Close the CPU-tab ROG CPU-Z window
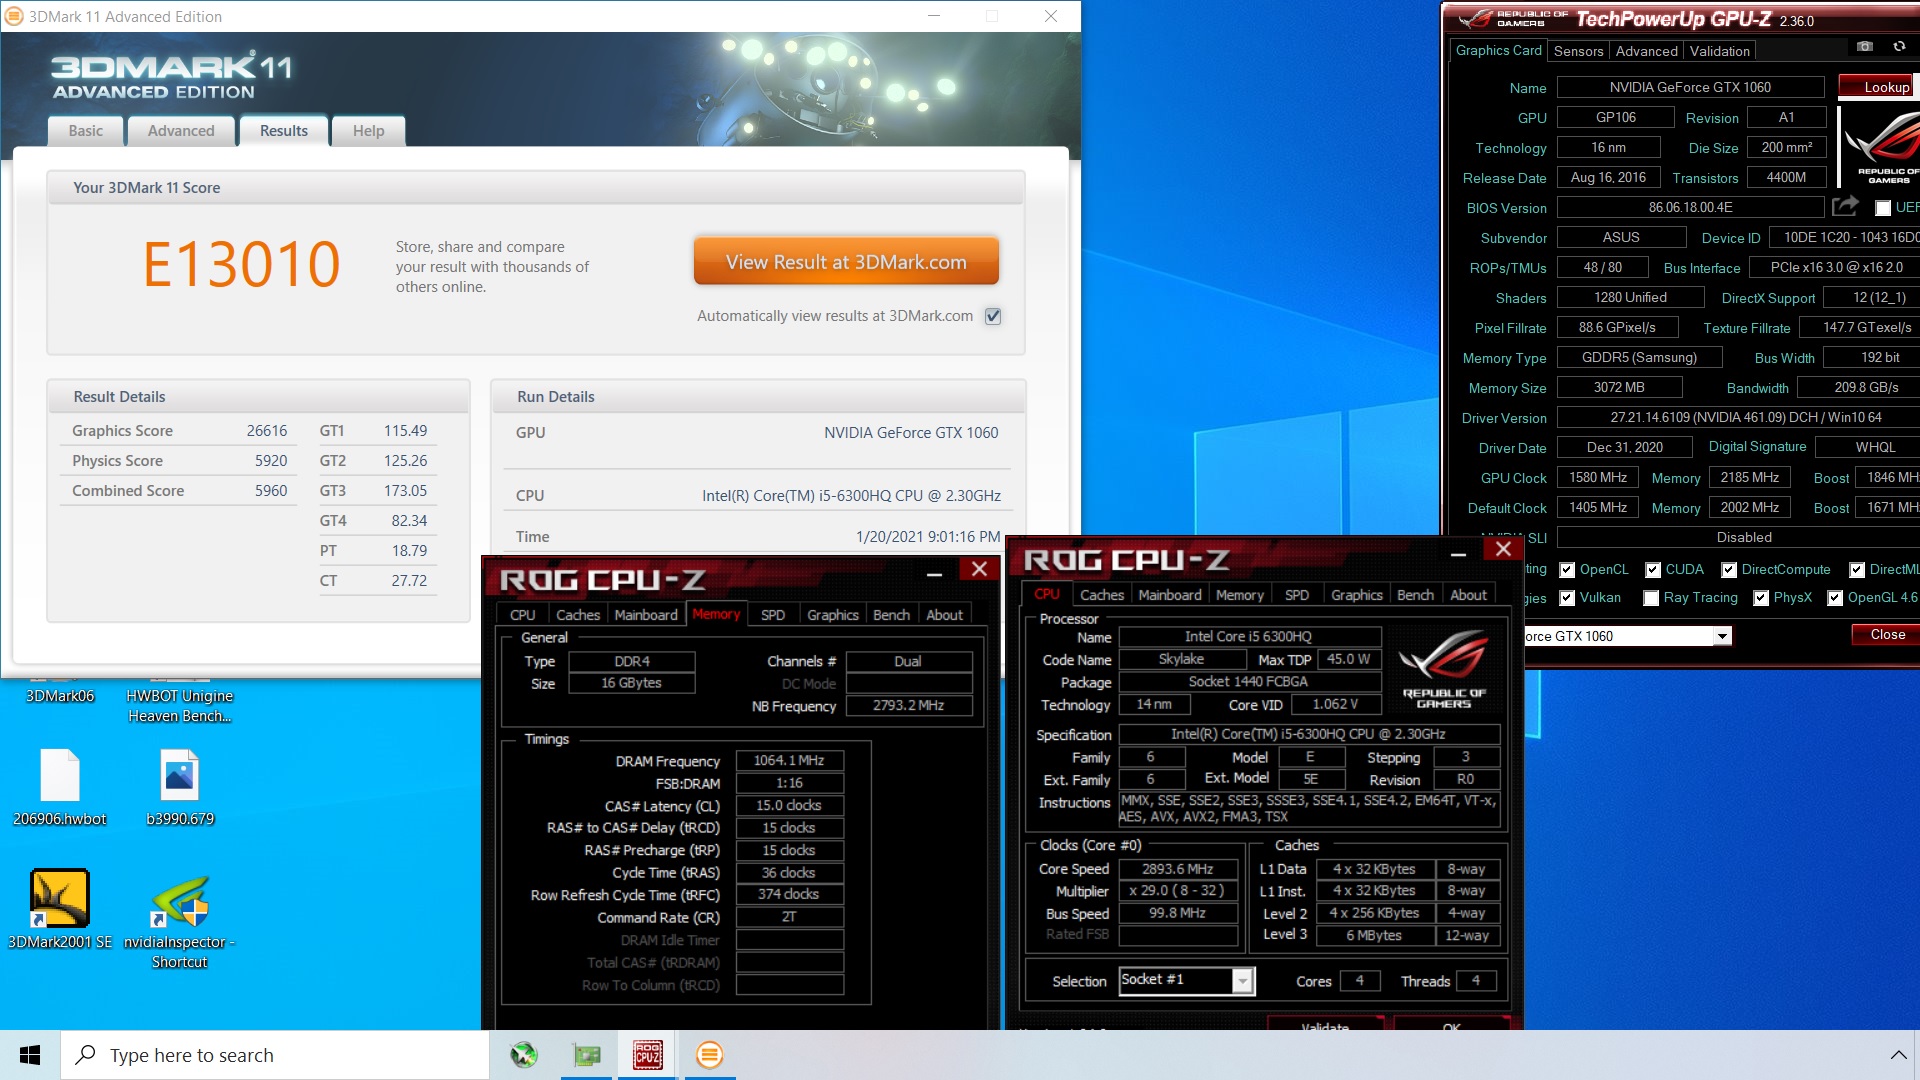 (1502, 549)
